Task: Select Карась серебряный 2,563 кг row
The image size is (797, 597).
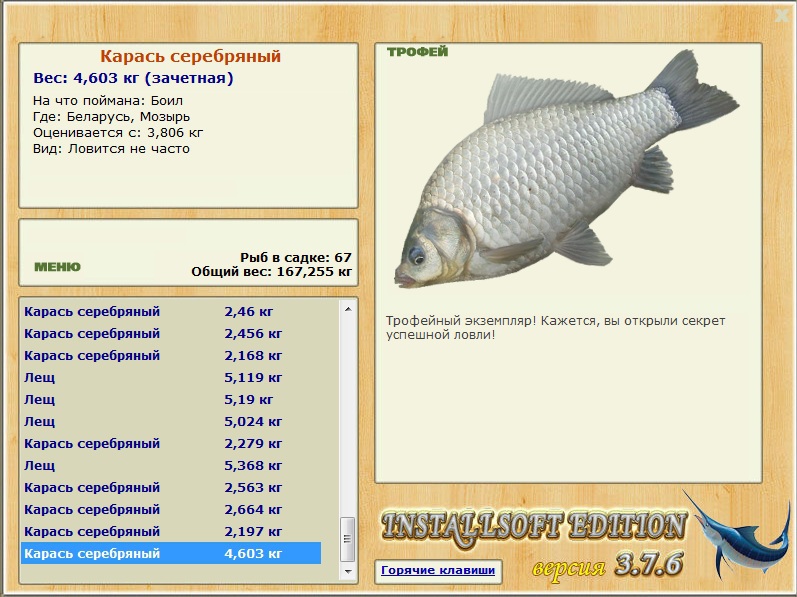Action: click(x=171, y=488)
